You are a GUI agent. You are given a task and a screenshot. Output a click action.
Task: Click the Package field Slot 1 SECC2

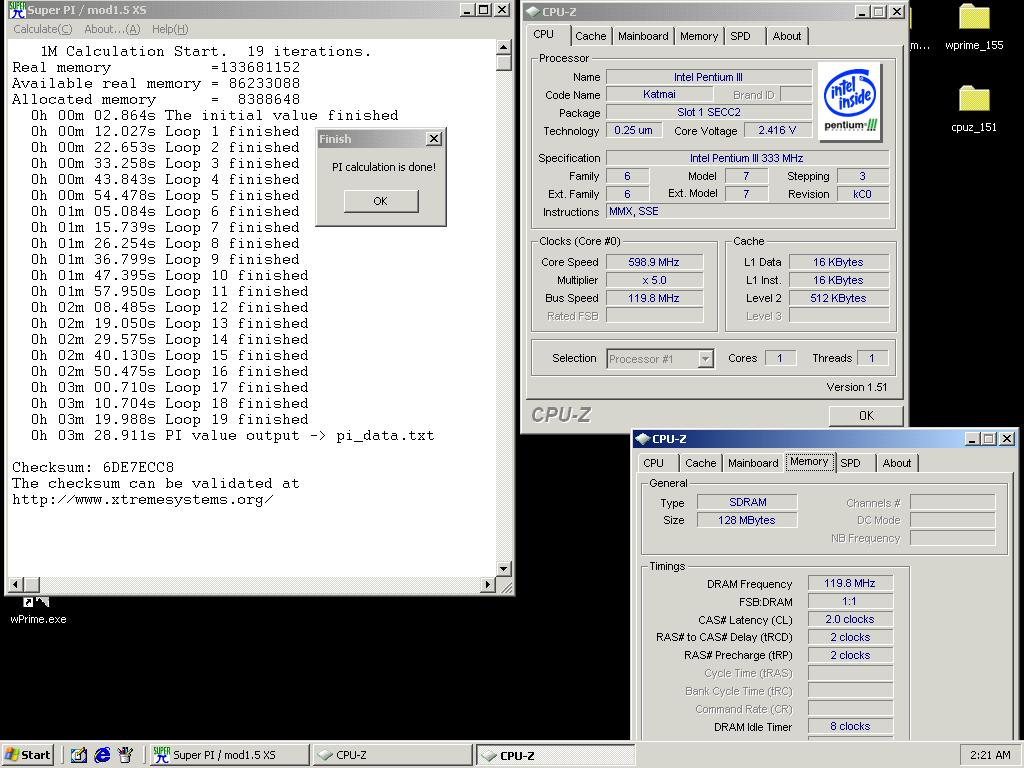(x=709, y=112)
